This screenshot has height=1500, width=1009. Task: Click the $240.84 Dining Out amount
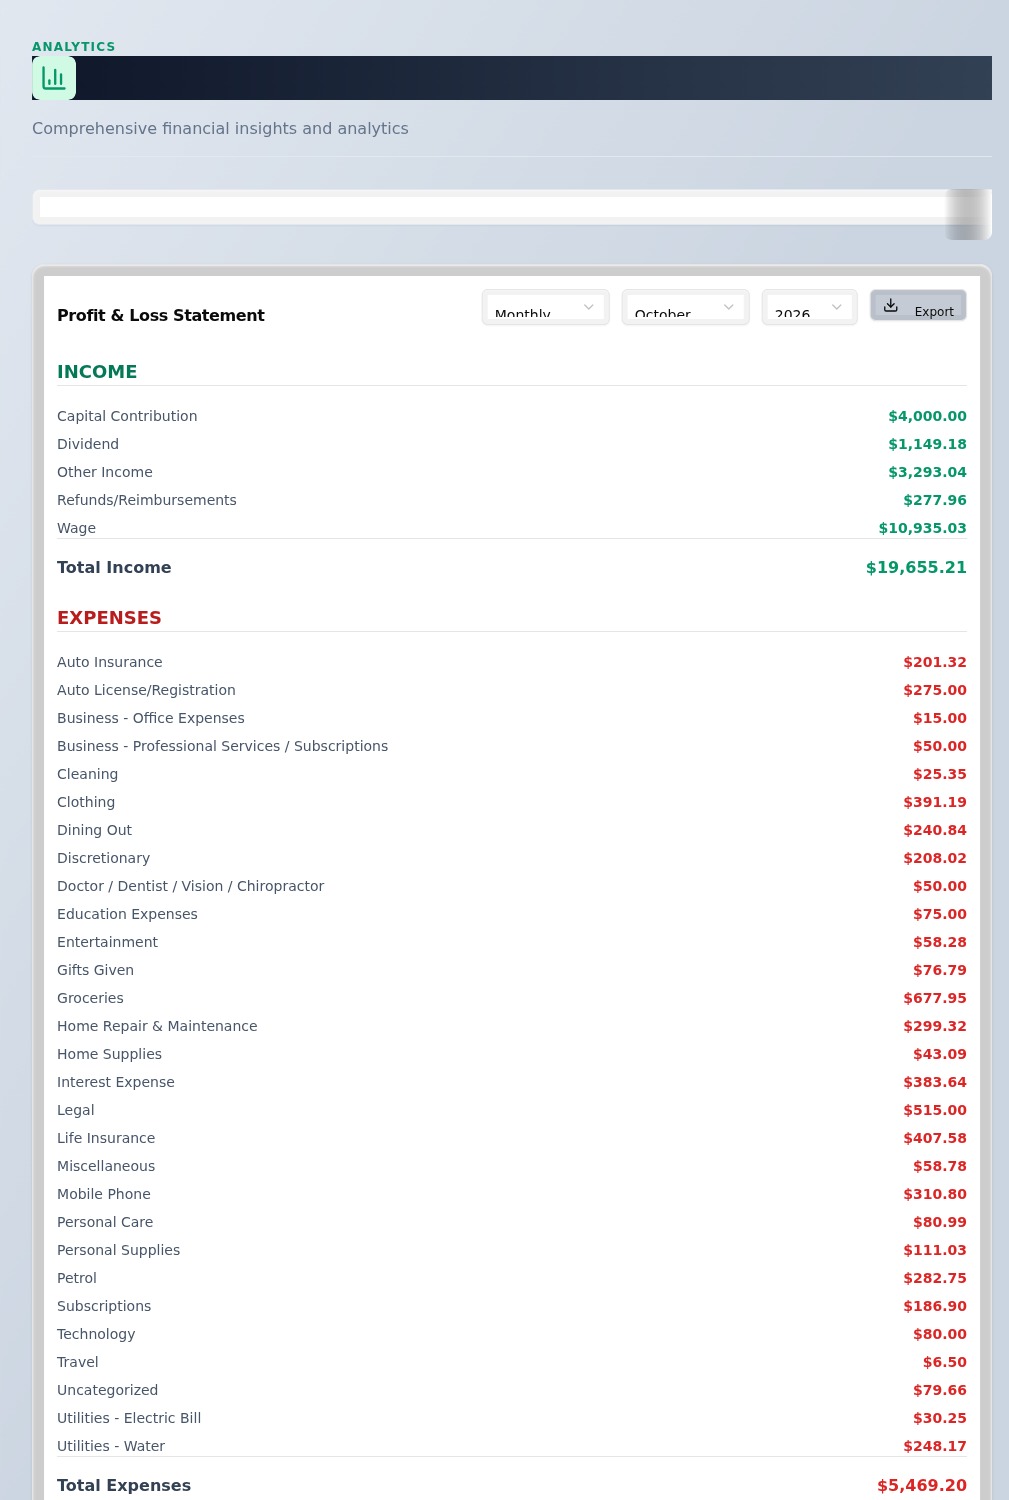[935, 830]
